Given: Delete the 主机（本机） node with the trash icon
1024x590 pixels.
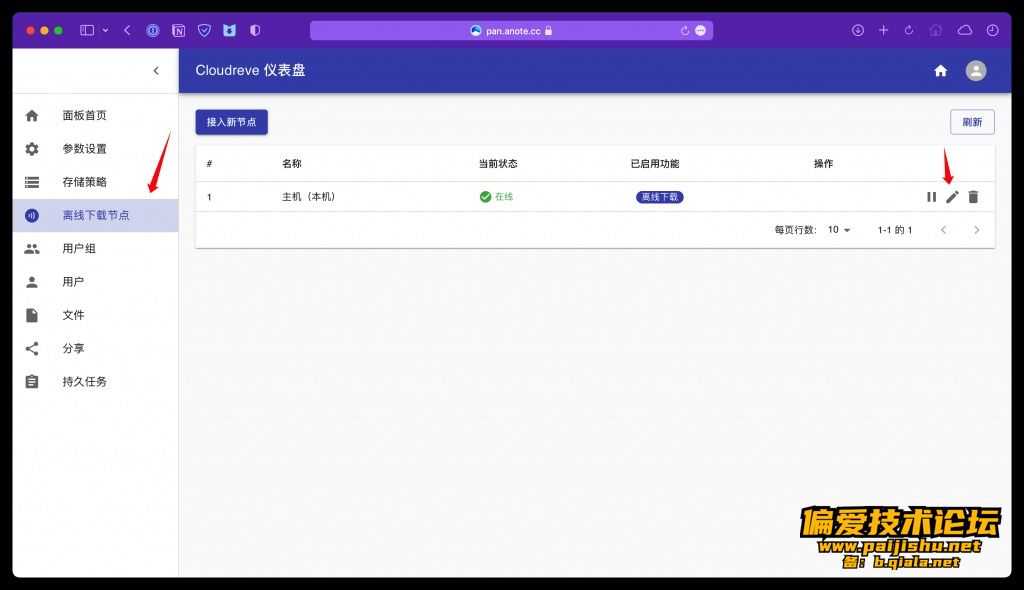Looking at the screenshot, I should pos(974,197).
